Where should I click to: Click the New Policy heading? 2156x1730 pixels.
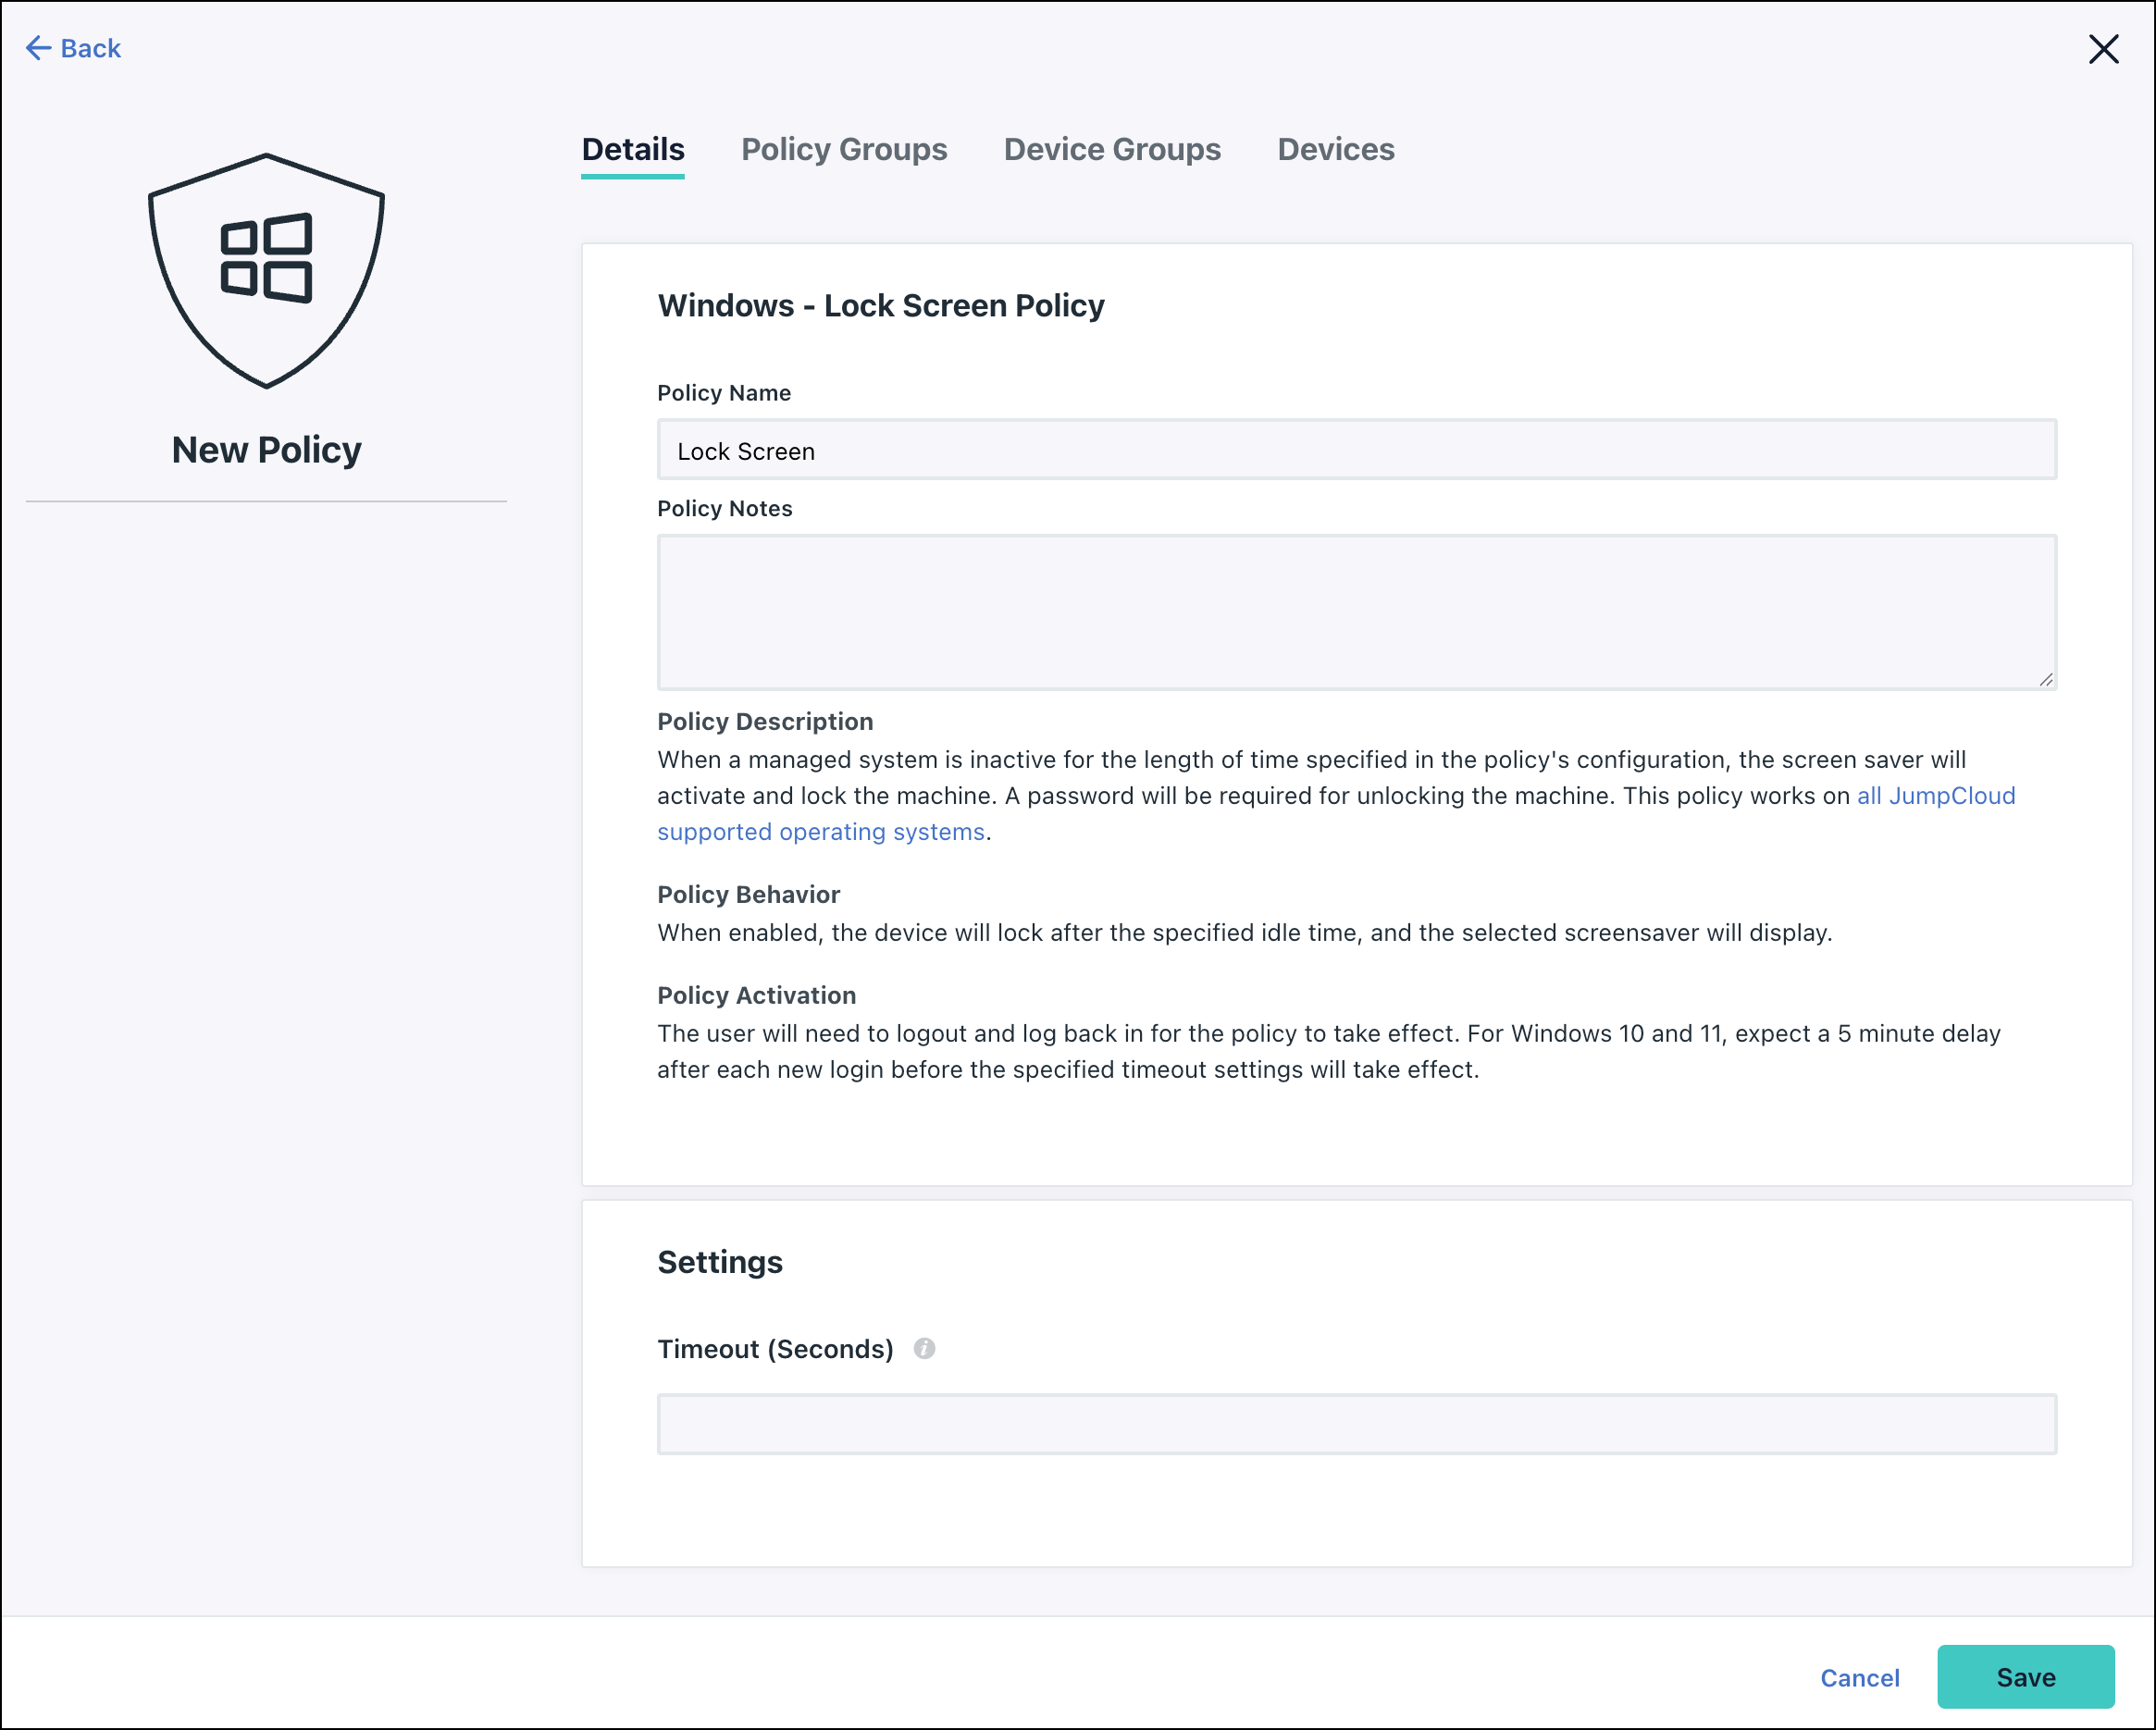point(266,450)
